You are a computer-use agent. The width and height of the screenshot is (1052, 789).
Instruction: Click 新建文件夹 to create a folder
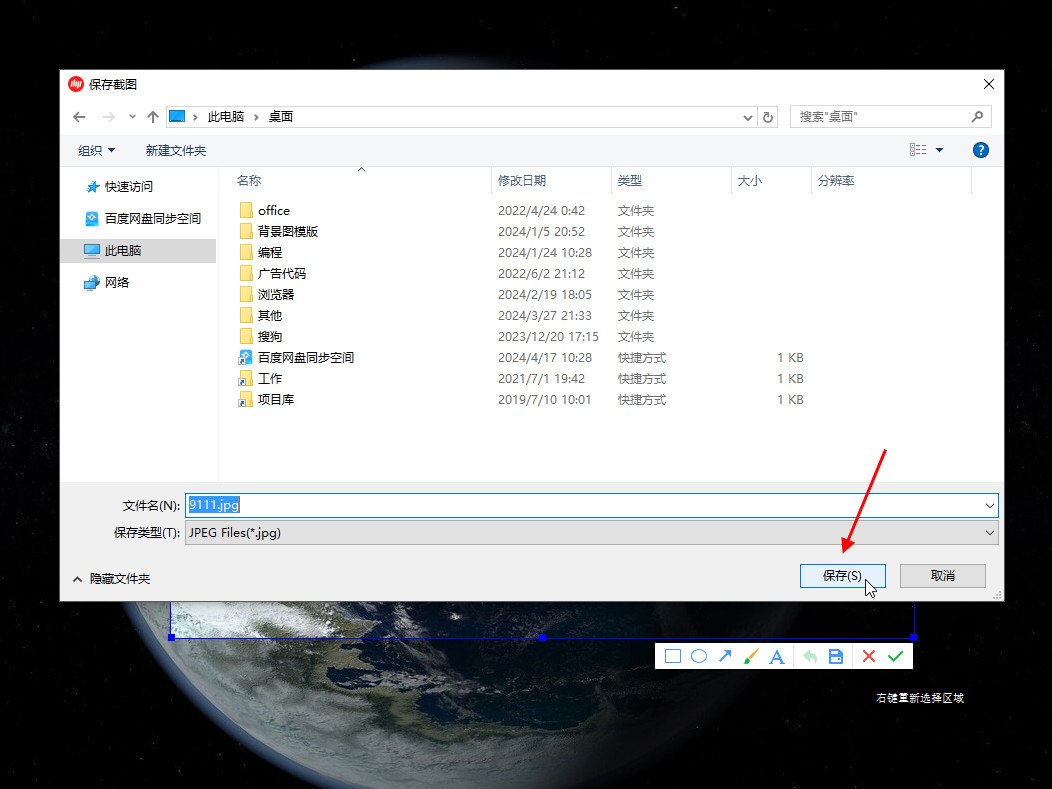[175, 150]
